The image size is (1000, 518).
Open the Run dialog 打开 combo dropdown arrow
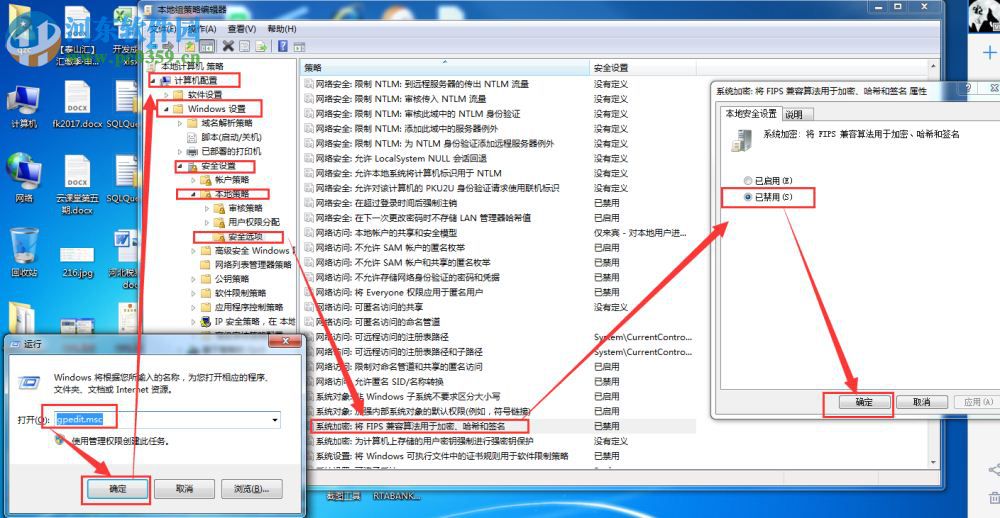tap(275, 420)
